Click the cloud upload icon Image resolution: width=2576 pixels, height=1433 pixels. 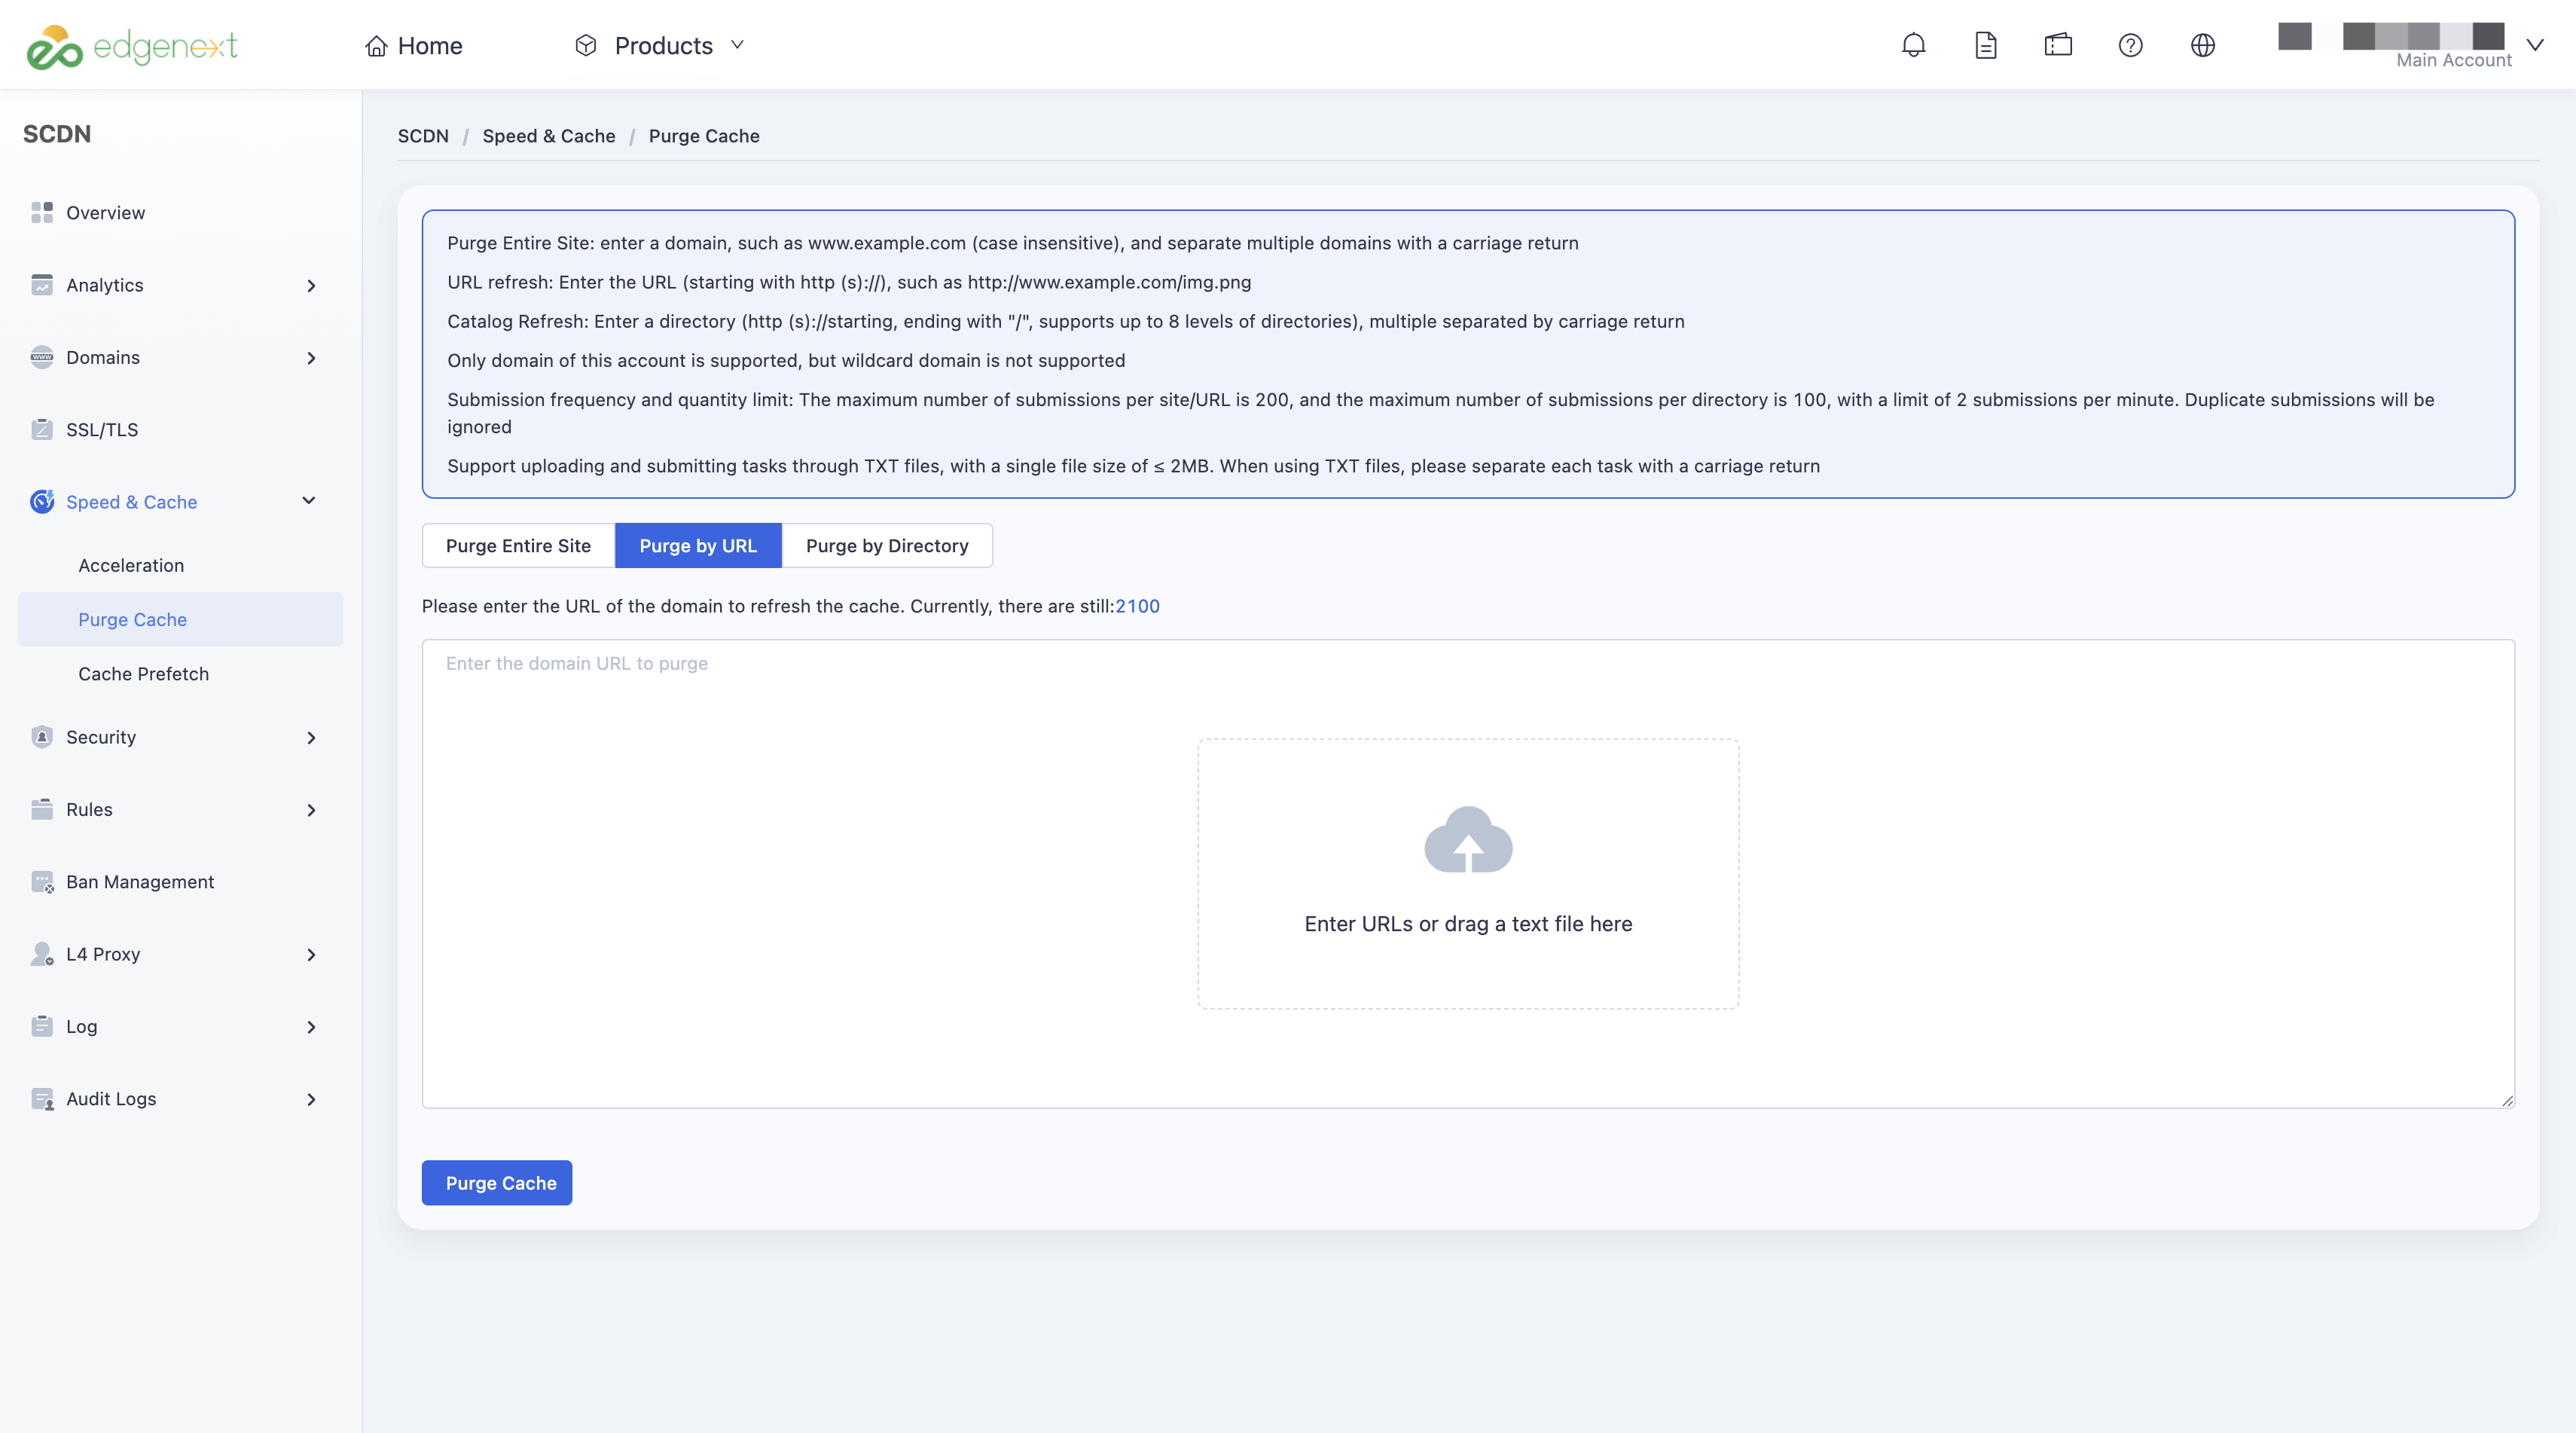[x=1468, y=839]
